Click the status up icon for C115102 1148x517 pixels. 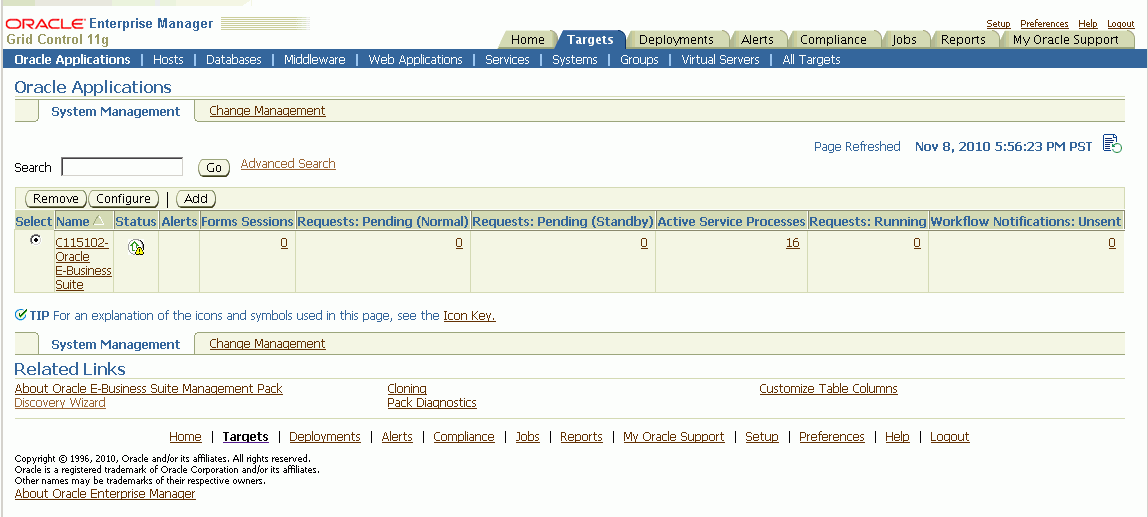[136, 248]
